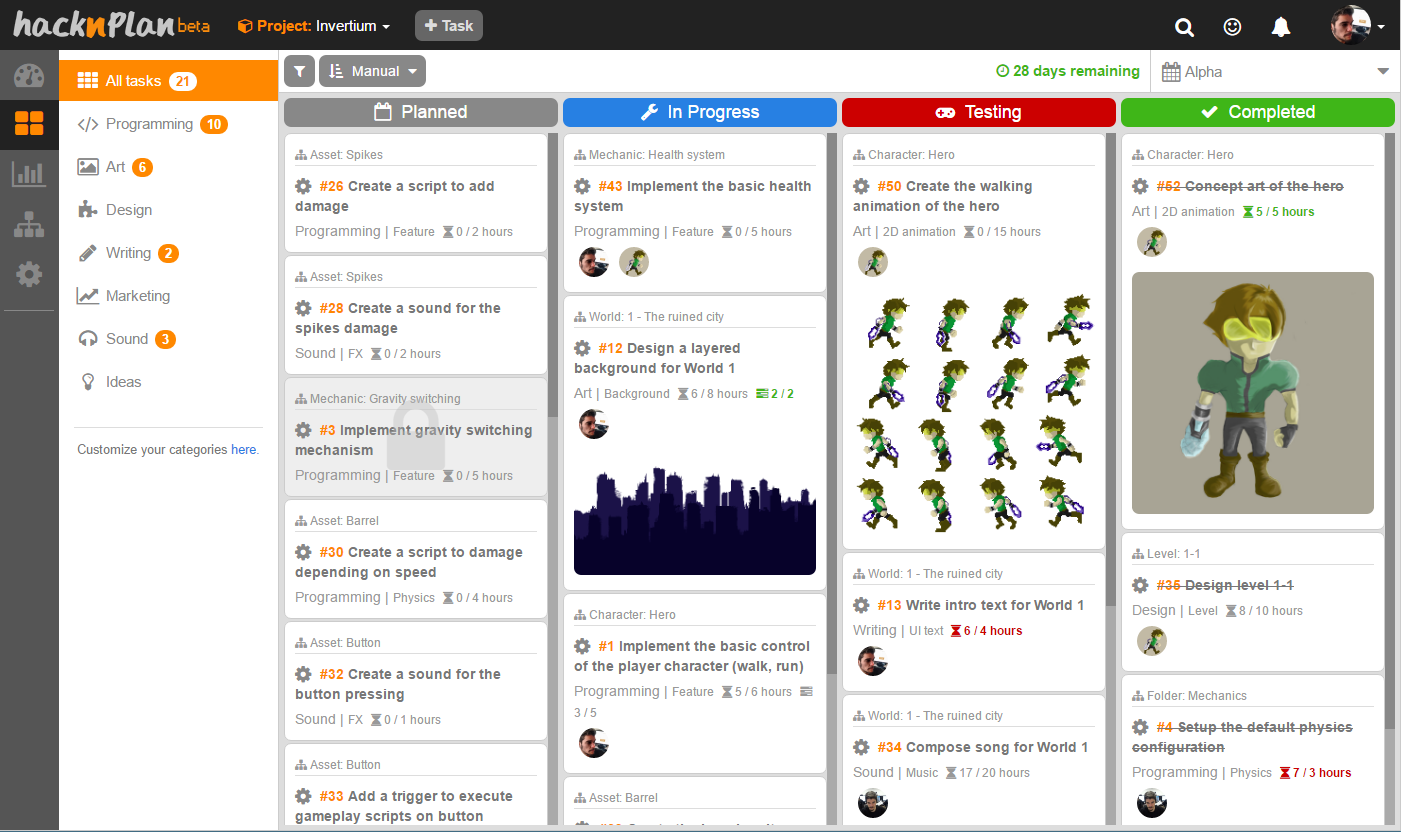Open the Project: Invertium dropdown
This screenshot has width=1401, height=832.
click(314, 26)
